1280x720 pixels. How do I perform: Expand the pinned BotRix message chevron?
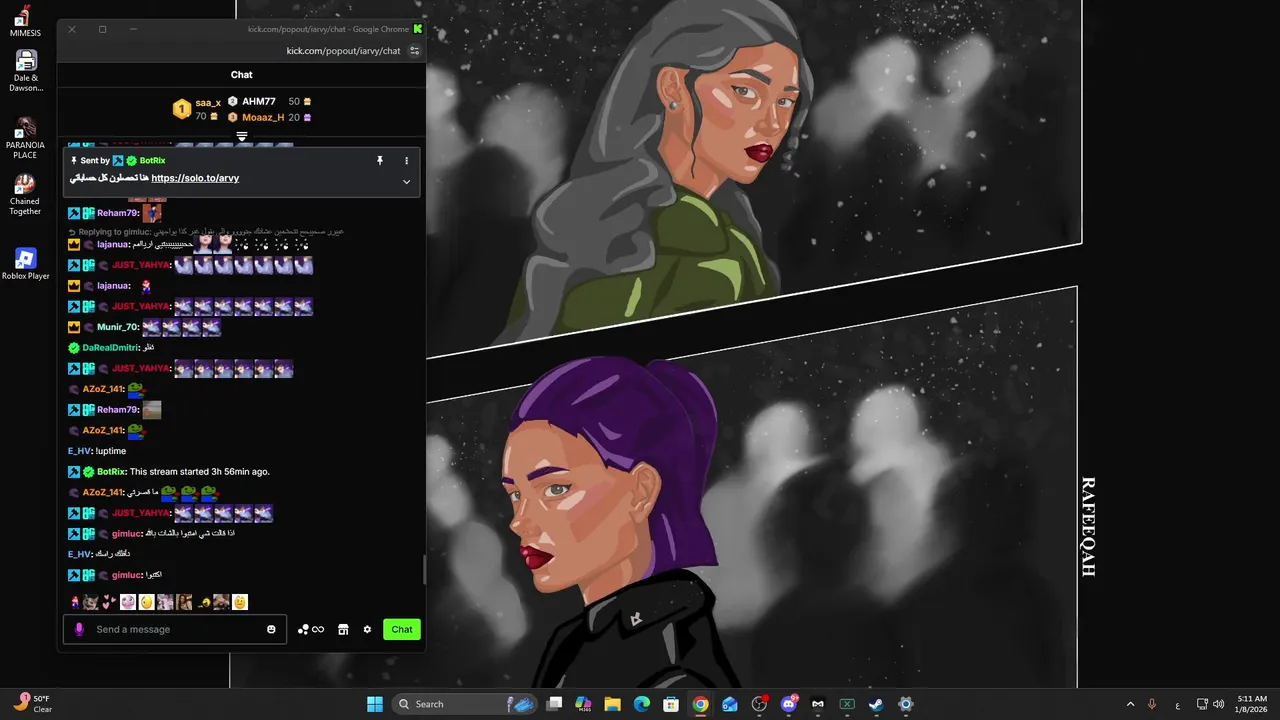tap(406, 182)
